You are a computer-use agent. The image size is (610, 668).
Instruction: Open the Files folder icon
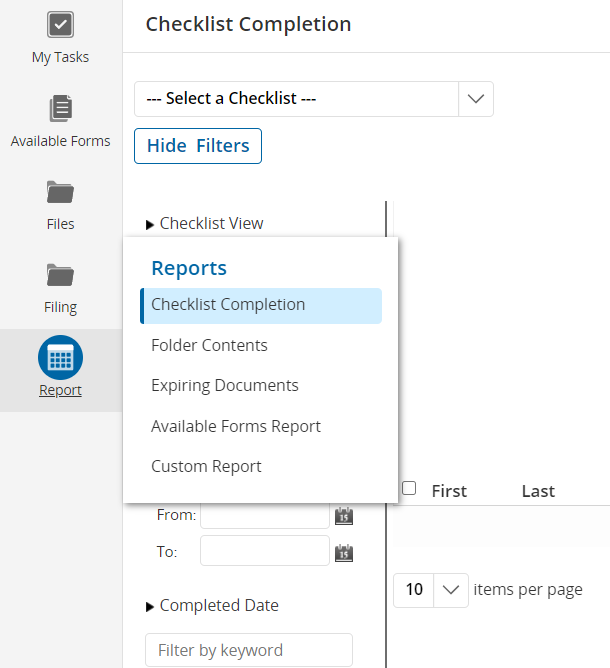click(60, 191)
